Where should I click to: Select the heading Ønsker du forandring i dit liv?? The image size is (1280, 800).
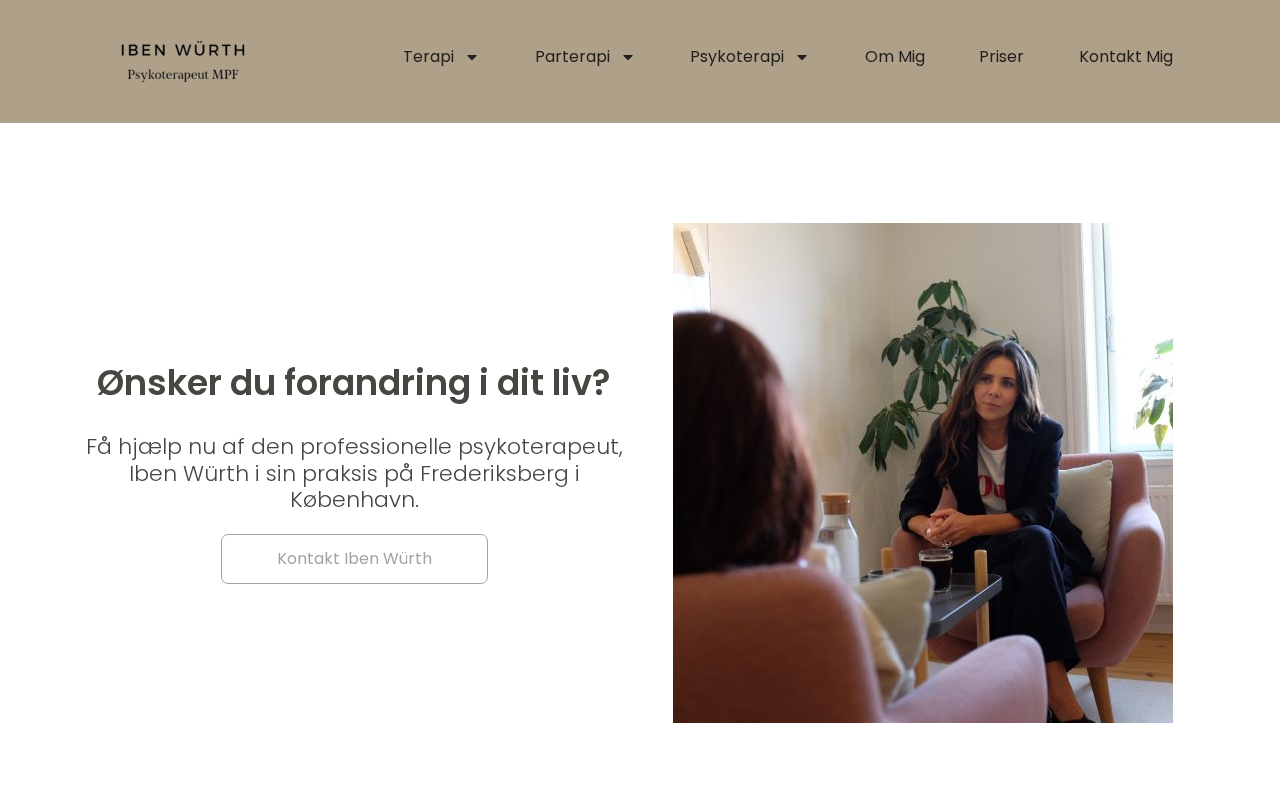point(354,383)
